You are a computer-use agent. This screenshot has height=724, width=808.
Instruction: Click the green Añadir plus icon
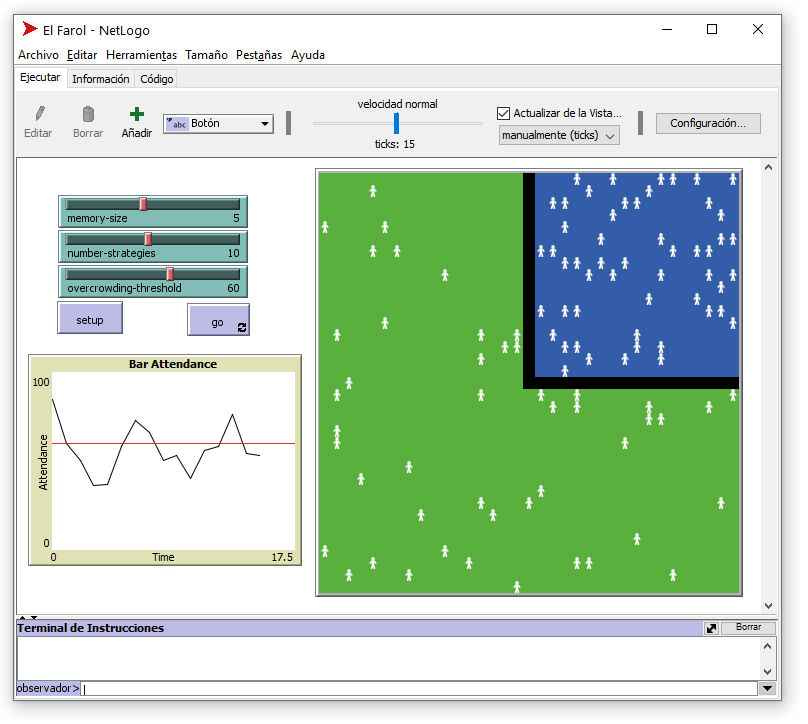coord(137,114)
